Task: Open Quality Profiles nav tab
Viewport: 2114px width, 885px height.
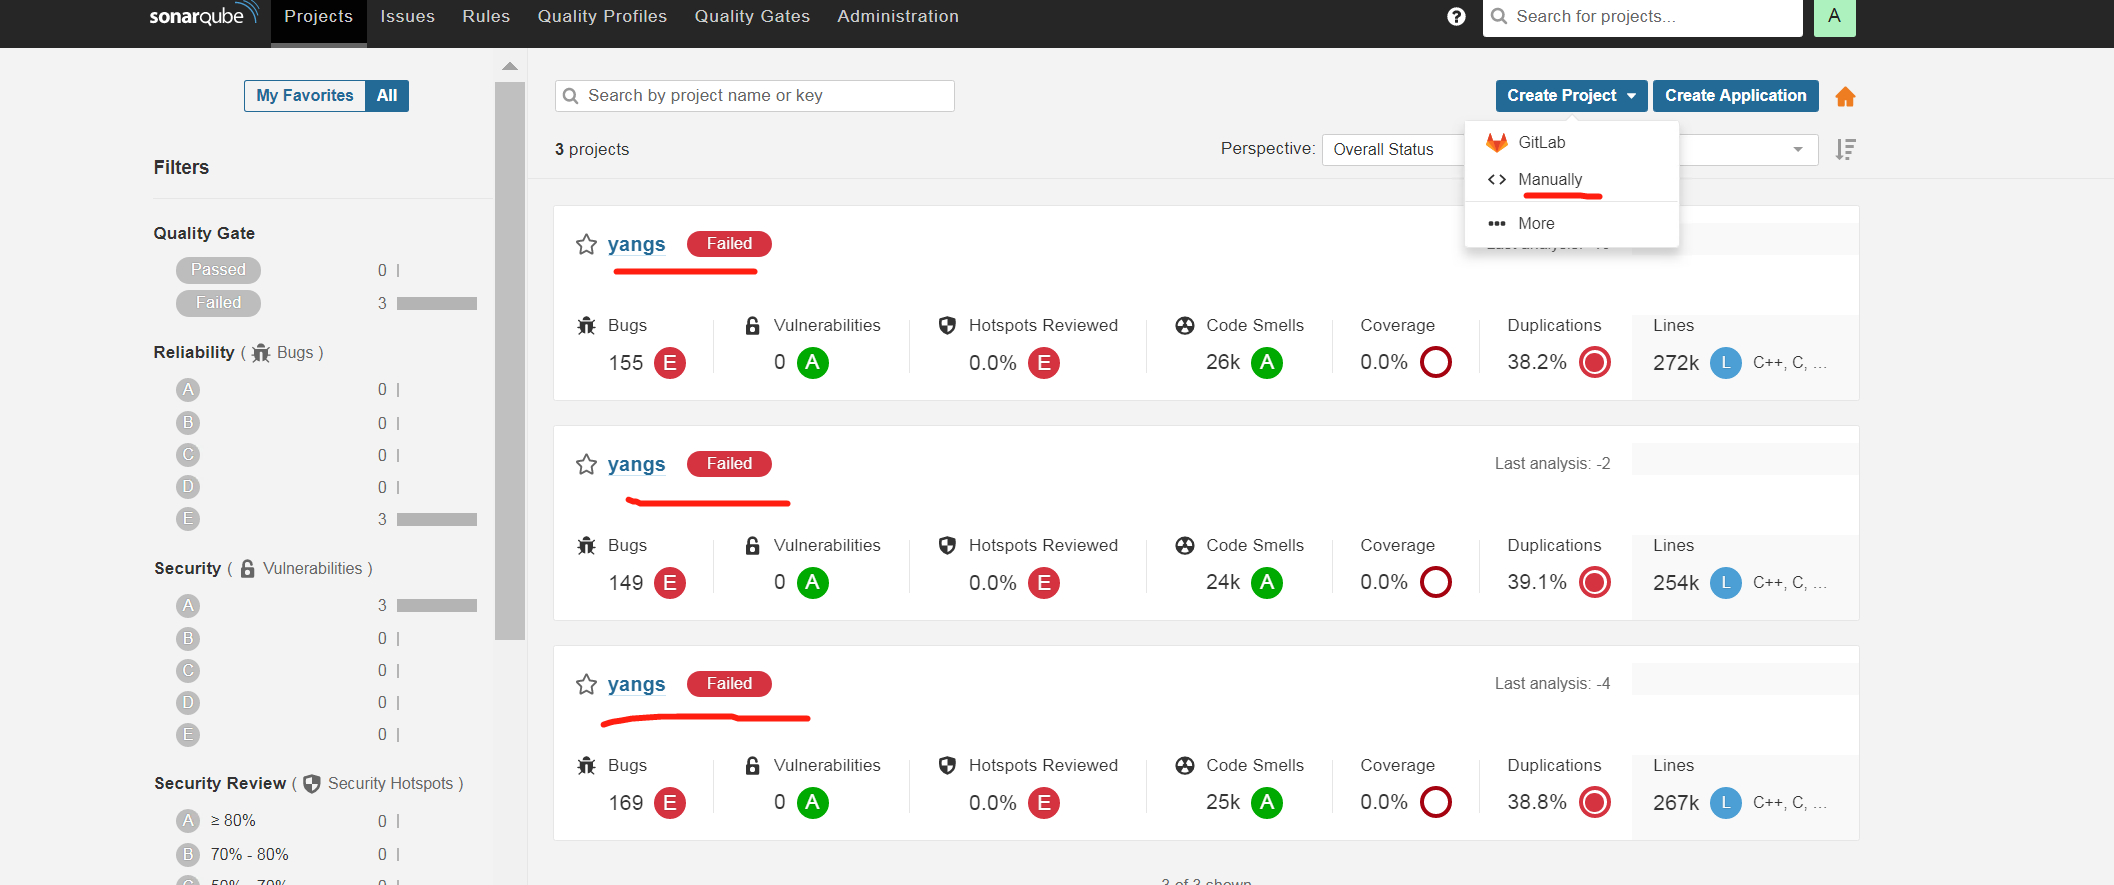Action: pos(602,16)
